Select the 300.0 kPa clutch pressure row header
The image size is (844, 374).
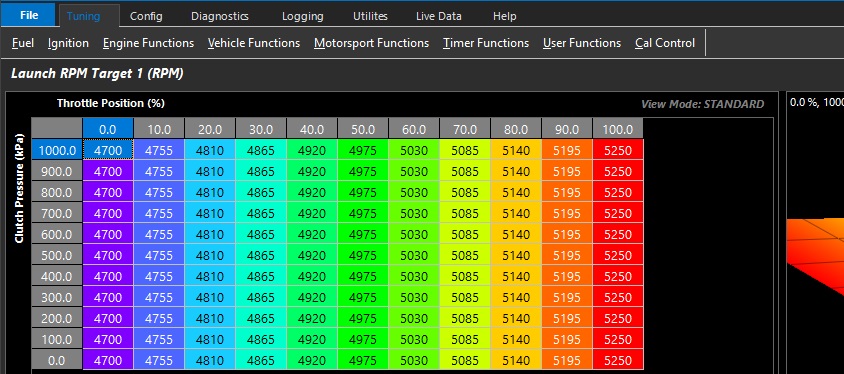[57, 297]
